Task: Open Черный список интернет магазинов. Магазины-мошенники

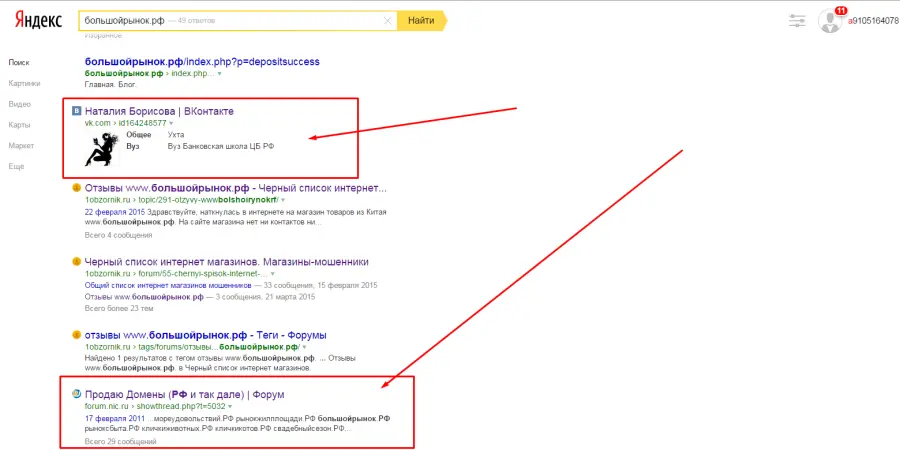Action: click(x=227, y=262)
